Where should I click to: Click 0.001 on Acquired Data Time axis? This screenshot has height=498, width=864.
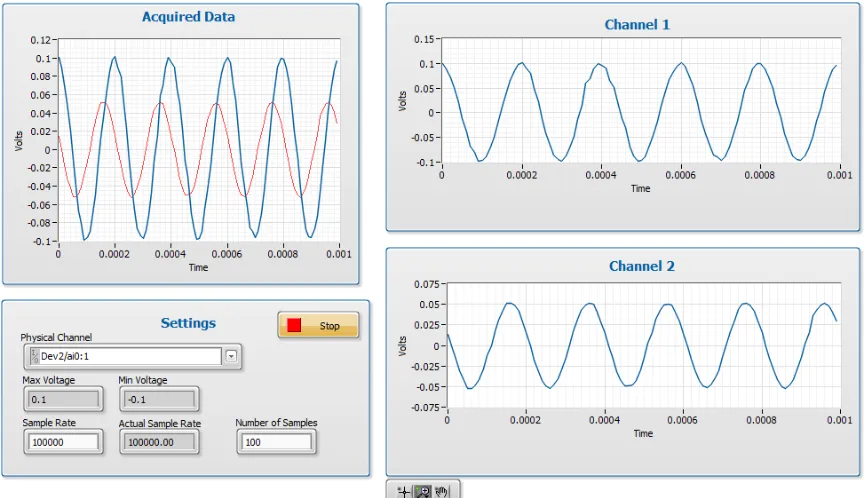pos(338,254)
